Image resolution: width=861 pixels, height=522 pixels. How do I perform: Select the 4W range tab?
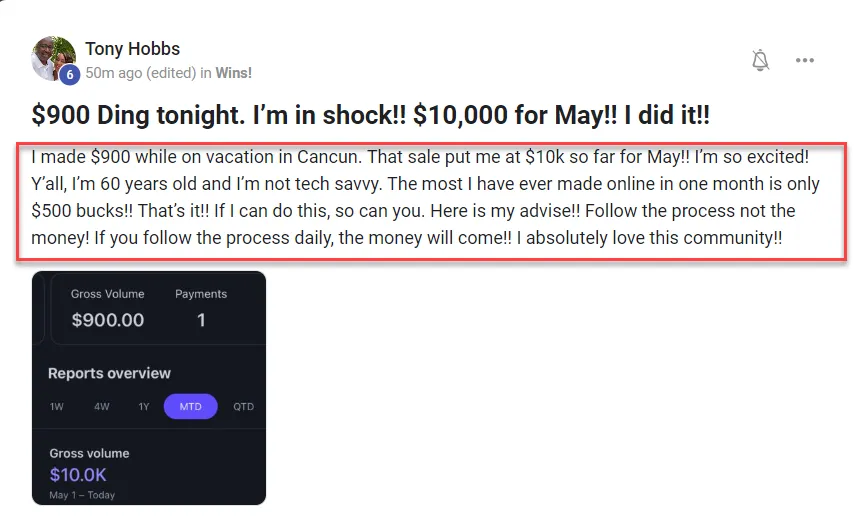coord(102,407)
